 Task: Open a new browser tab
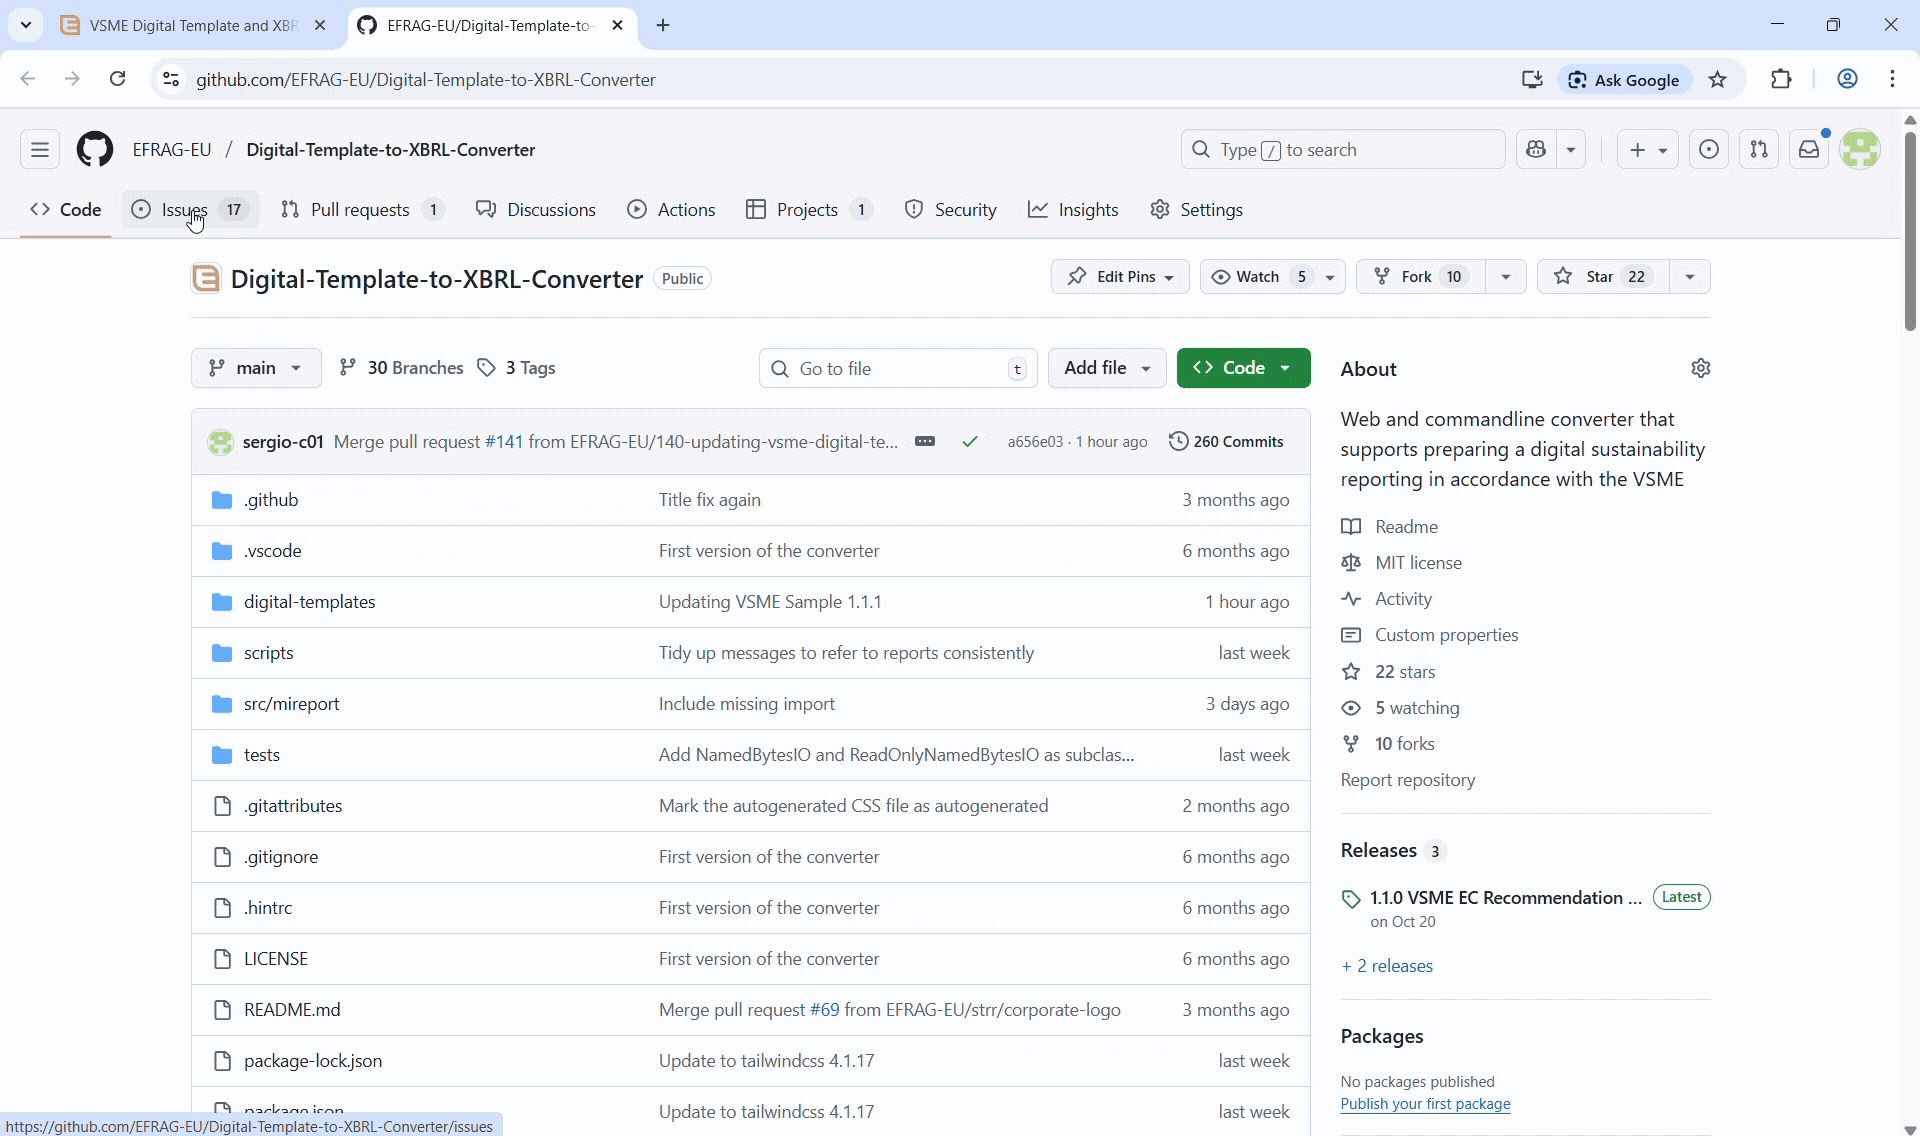(x=663, y=26)
